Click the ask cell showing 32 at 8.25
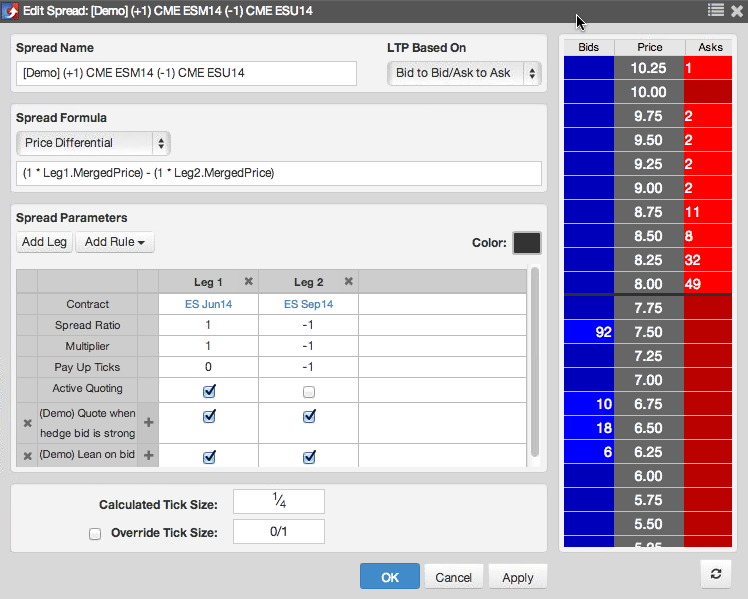748x599 pixels. (x=708, y=260)
